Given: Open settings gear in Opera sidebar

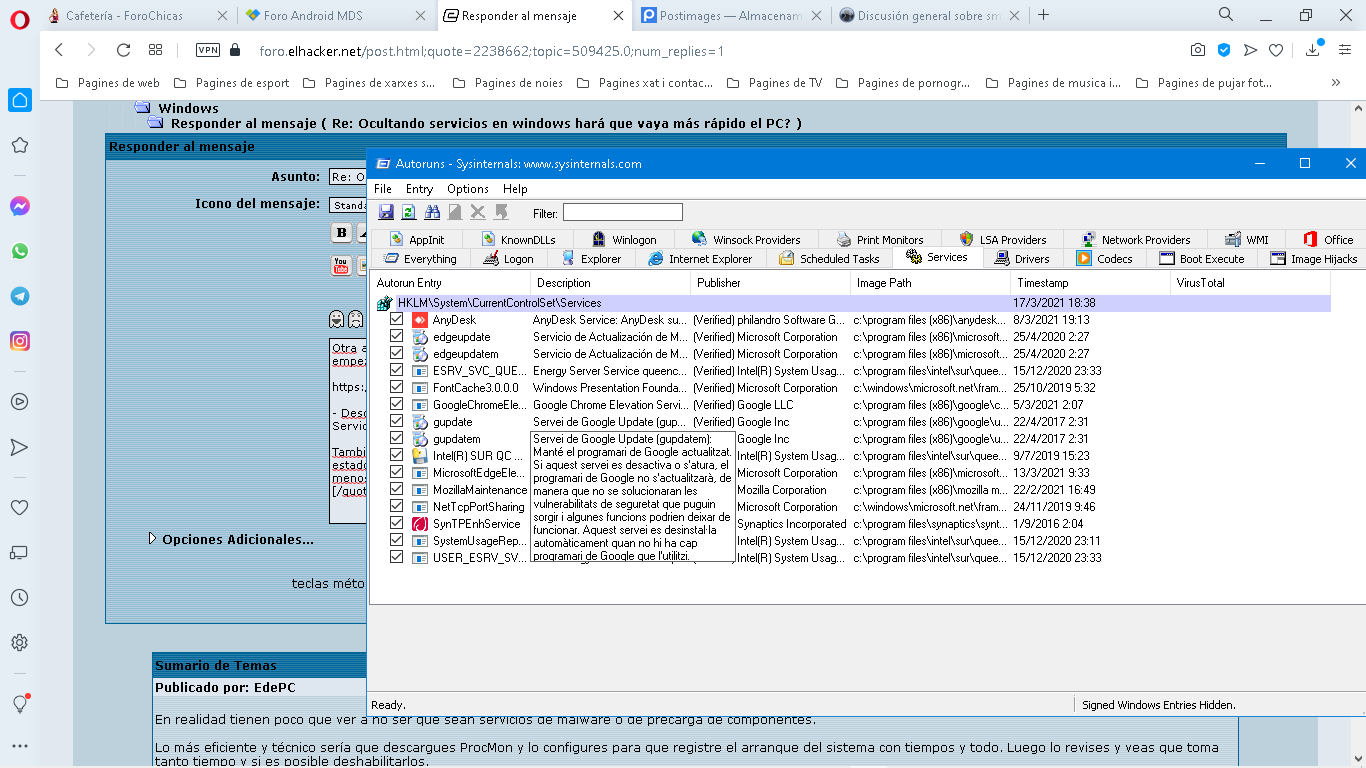Looking at the screenshot, I should click(19, 642).
